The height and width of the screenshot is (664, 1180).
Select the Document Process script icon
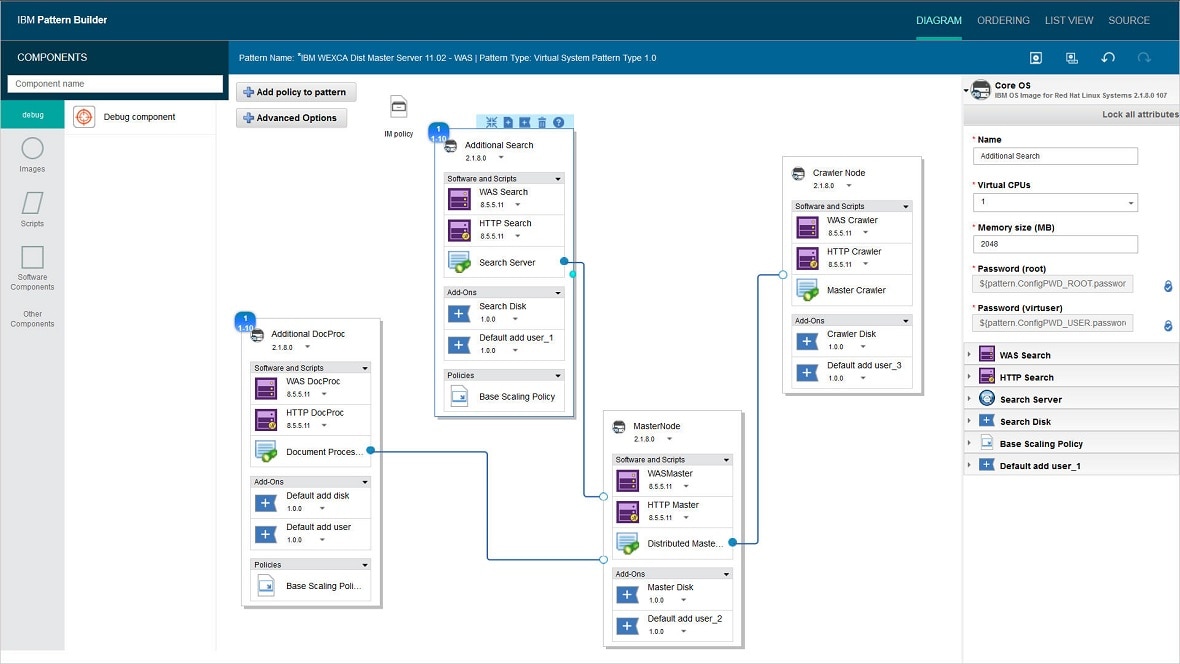coord(266,452)
